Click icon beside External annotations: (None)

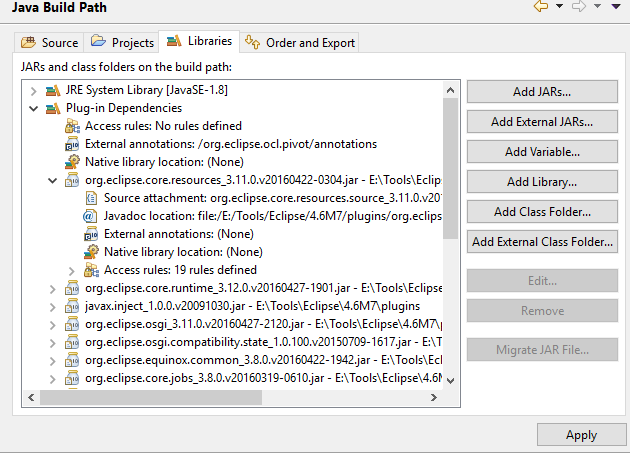pyautogui.click(x=91, y=234)
